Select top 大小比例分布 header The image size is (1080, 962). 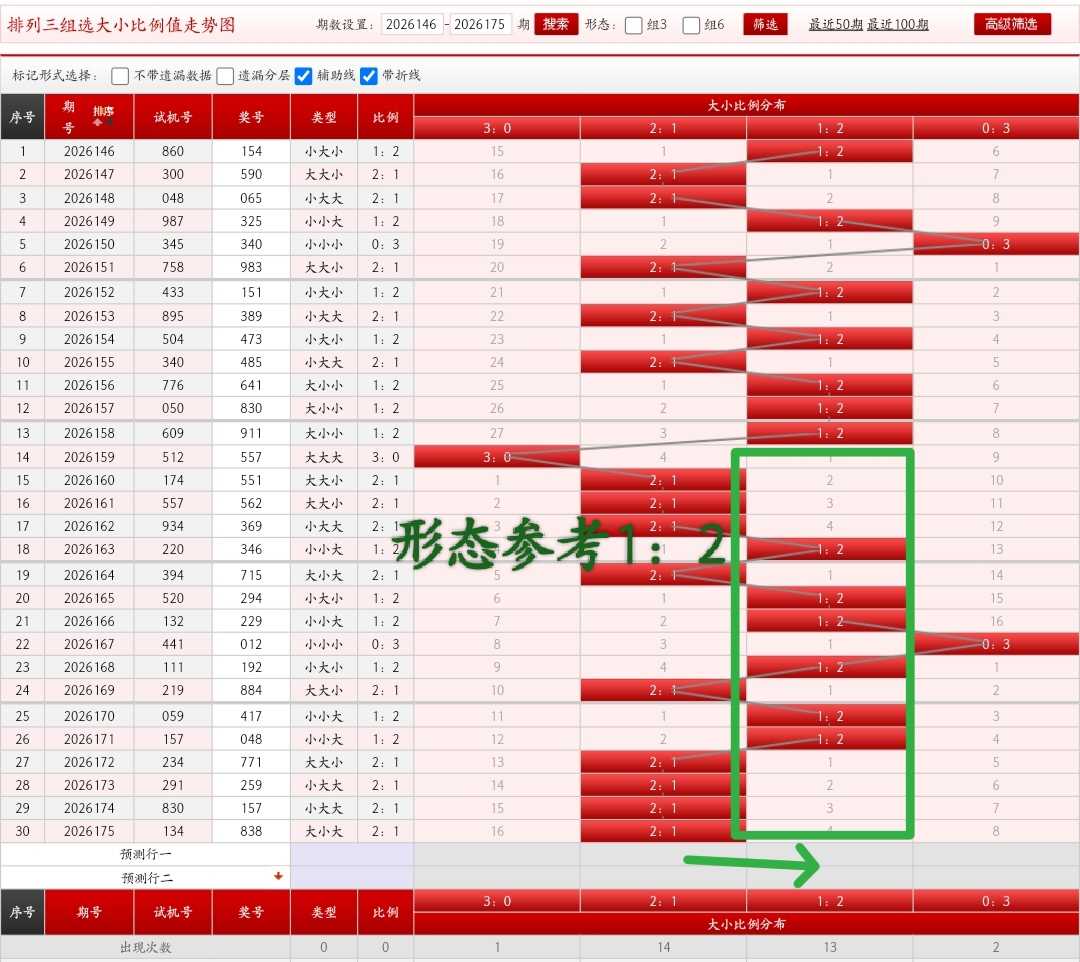[747, 105]
